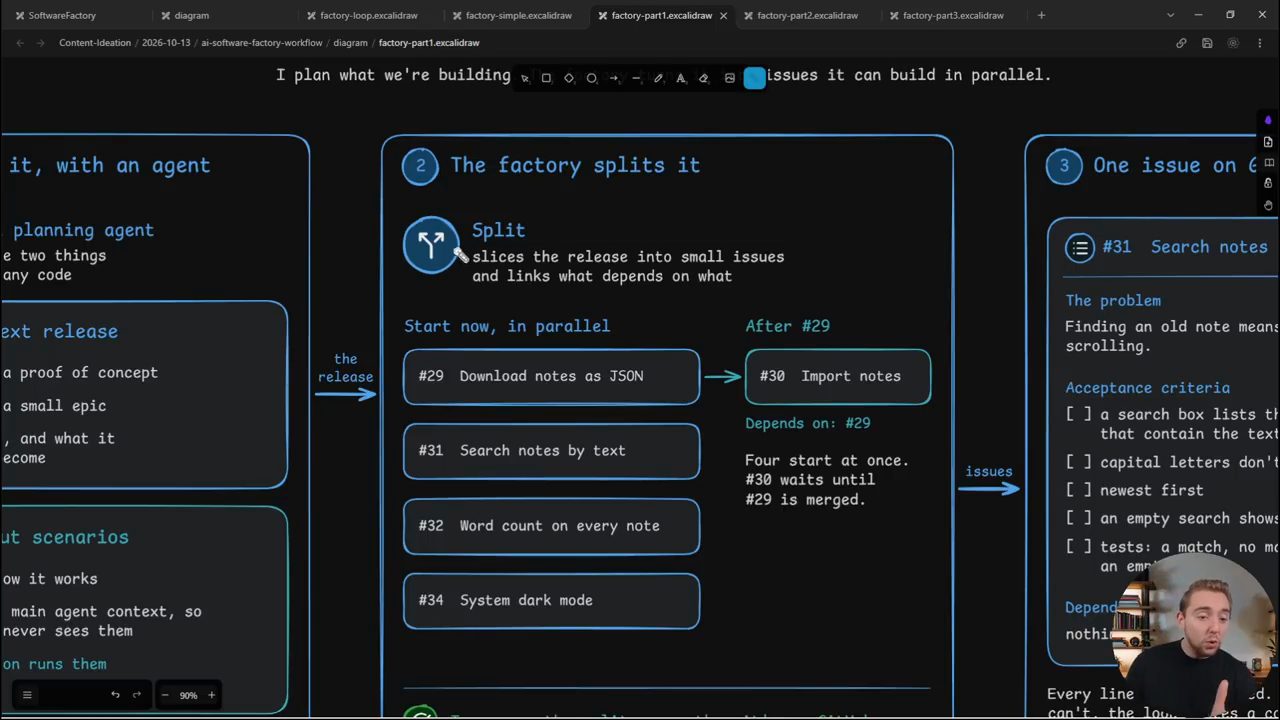The image size is (1280, 720).
Task: Select the Diamond shape tool
Action: [569, 78]
